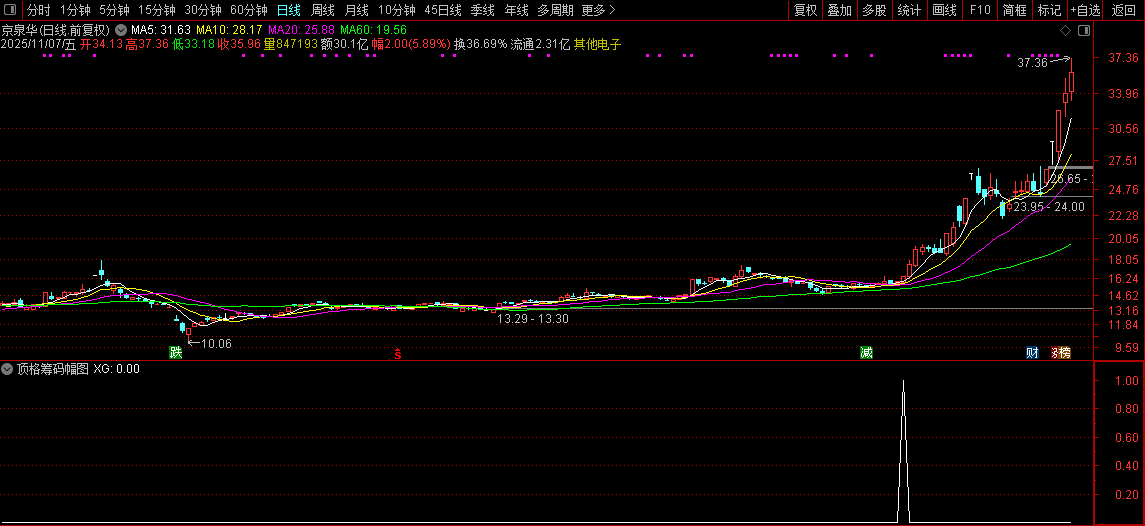Switch to 60分钟 period
The height and width of the screenshot is (526, 1145).
(248, 10)
